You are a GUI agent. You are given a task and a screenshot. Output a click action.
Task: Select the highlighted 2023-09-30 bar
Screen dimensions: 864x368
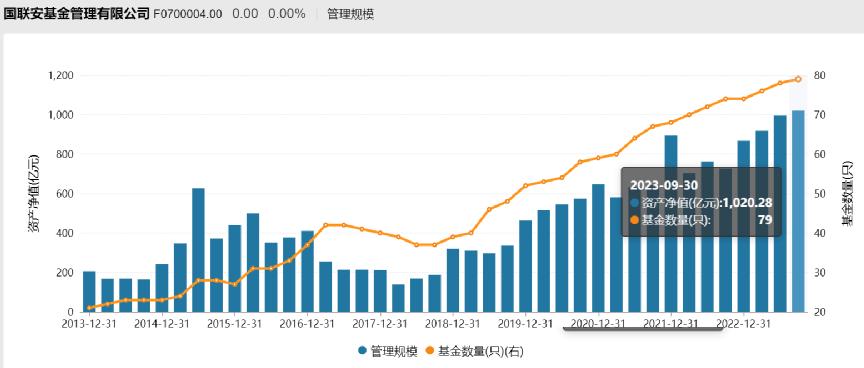[x=798, y=211]
